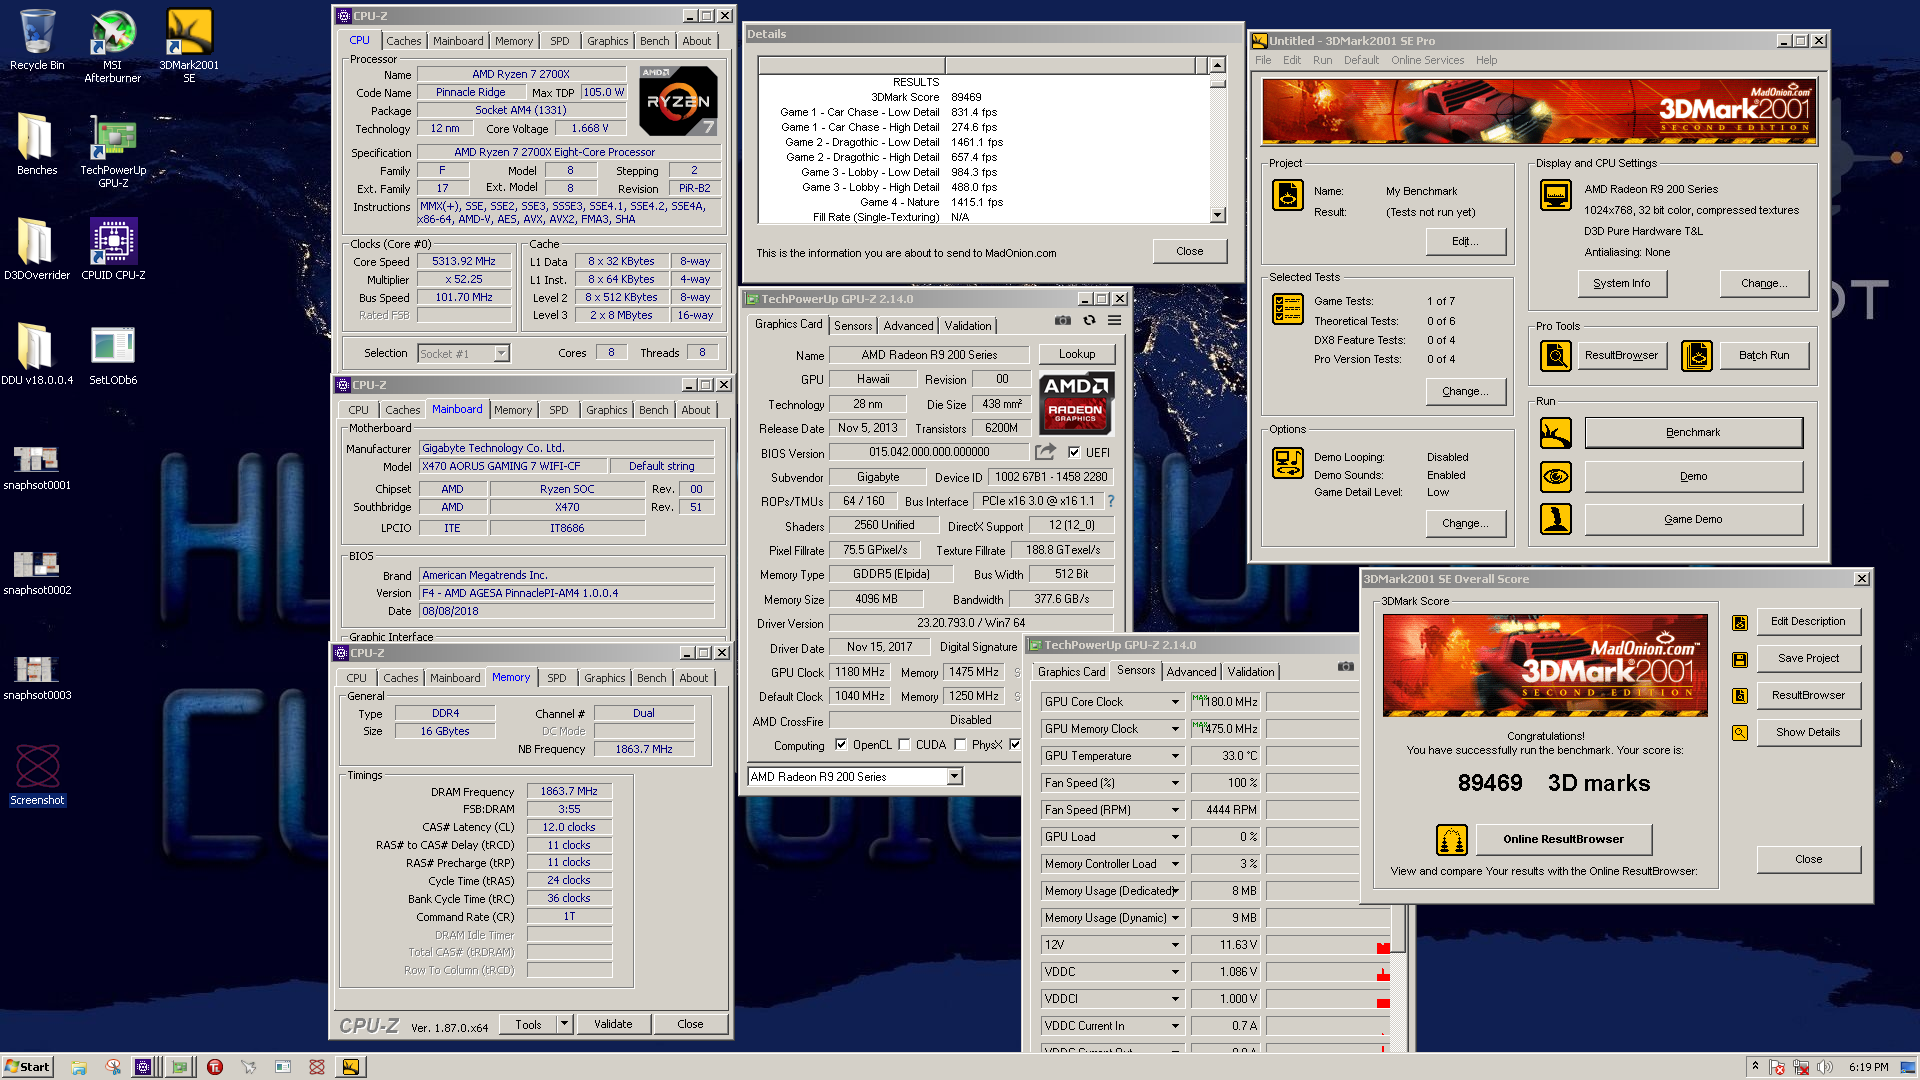Click 6:19 PM clock in system tray
The width and height of the screenshot is (1920, 1080).
pos(1868,1067)
